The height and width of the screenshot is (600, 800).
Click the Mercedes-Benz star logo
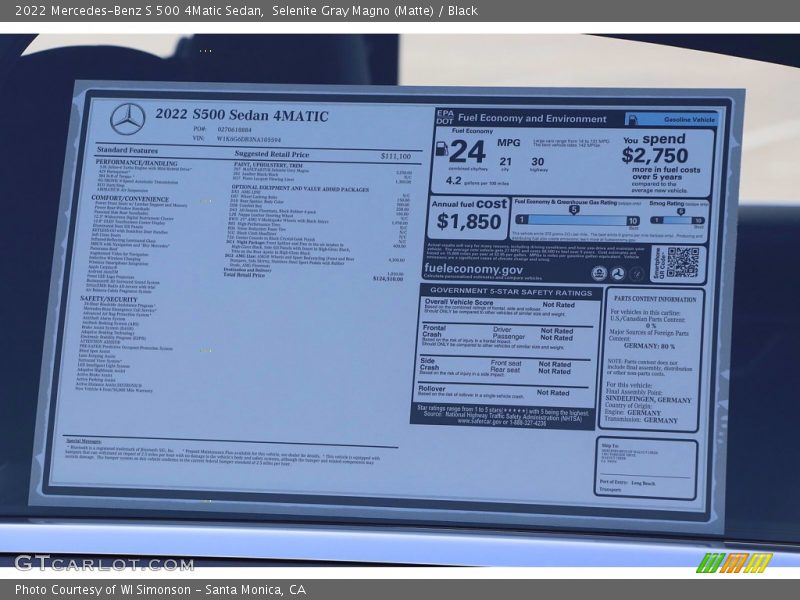pos(130,117)
